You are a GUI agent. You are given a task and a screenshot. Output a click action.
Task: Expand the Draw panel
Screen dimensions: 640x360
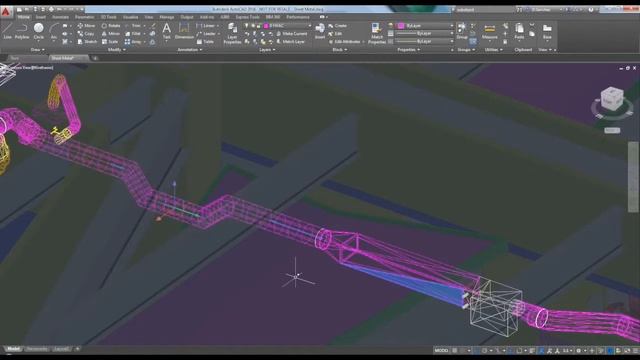click(38, 50)
